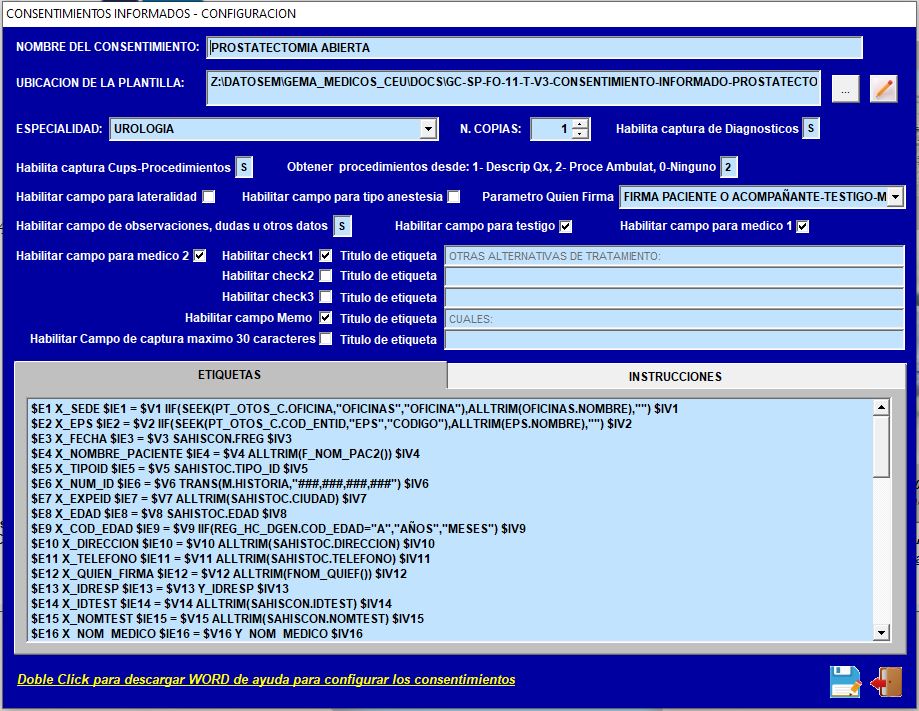Decrease N. Copias with the down arrow
The width and height of the screenshot is (919, 711).
580,134
